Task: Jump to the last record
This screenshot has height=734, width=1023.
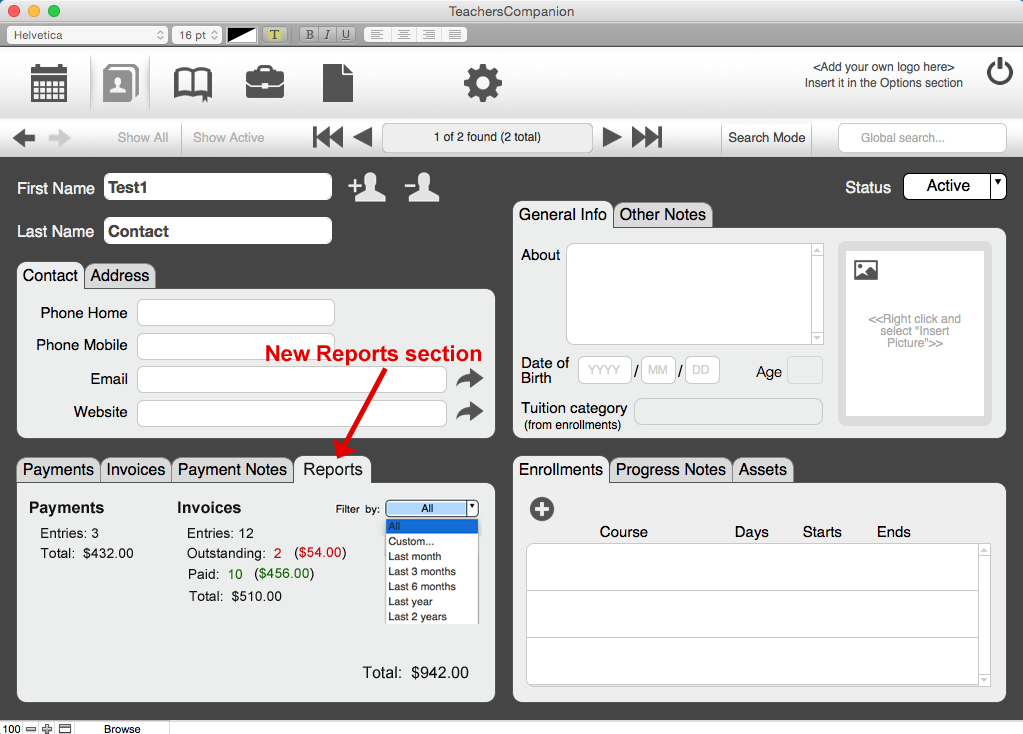Action: click(x=647, y=137)
